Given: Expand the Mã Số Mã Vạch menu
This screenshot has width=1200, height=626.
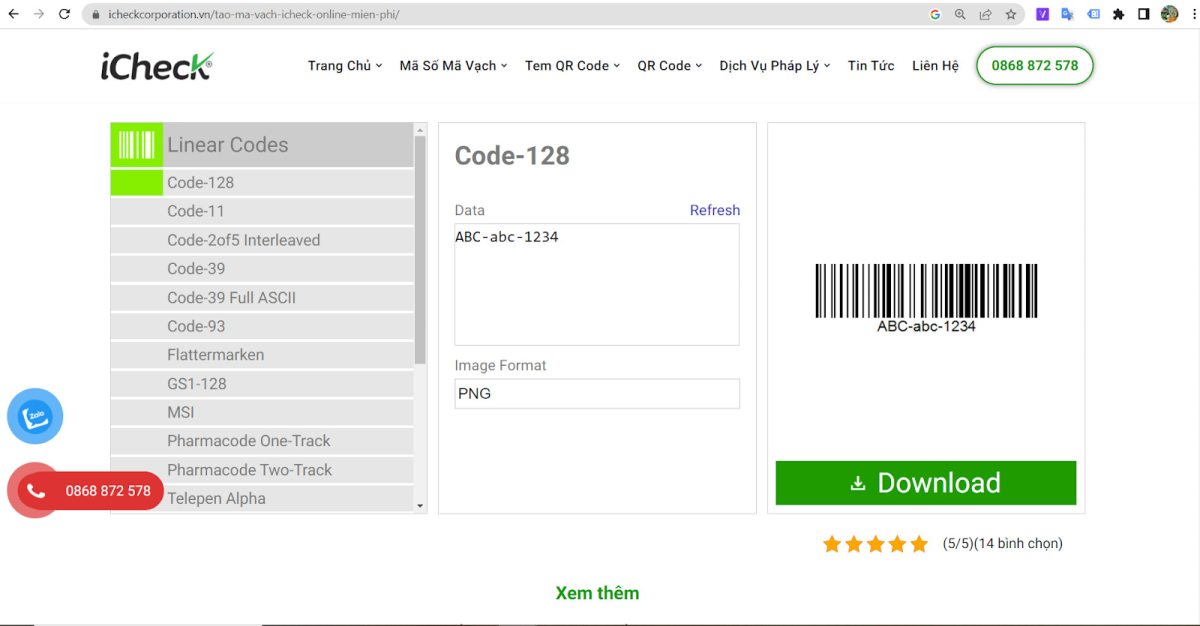Looking at the screenshot, I should (x=453, y=66).
